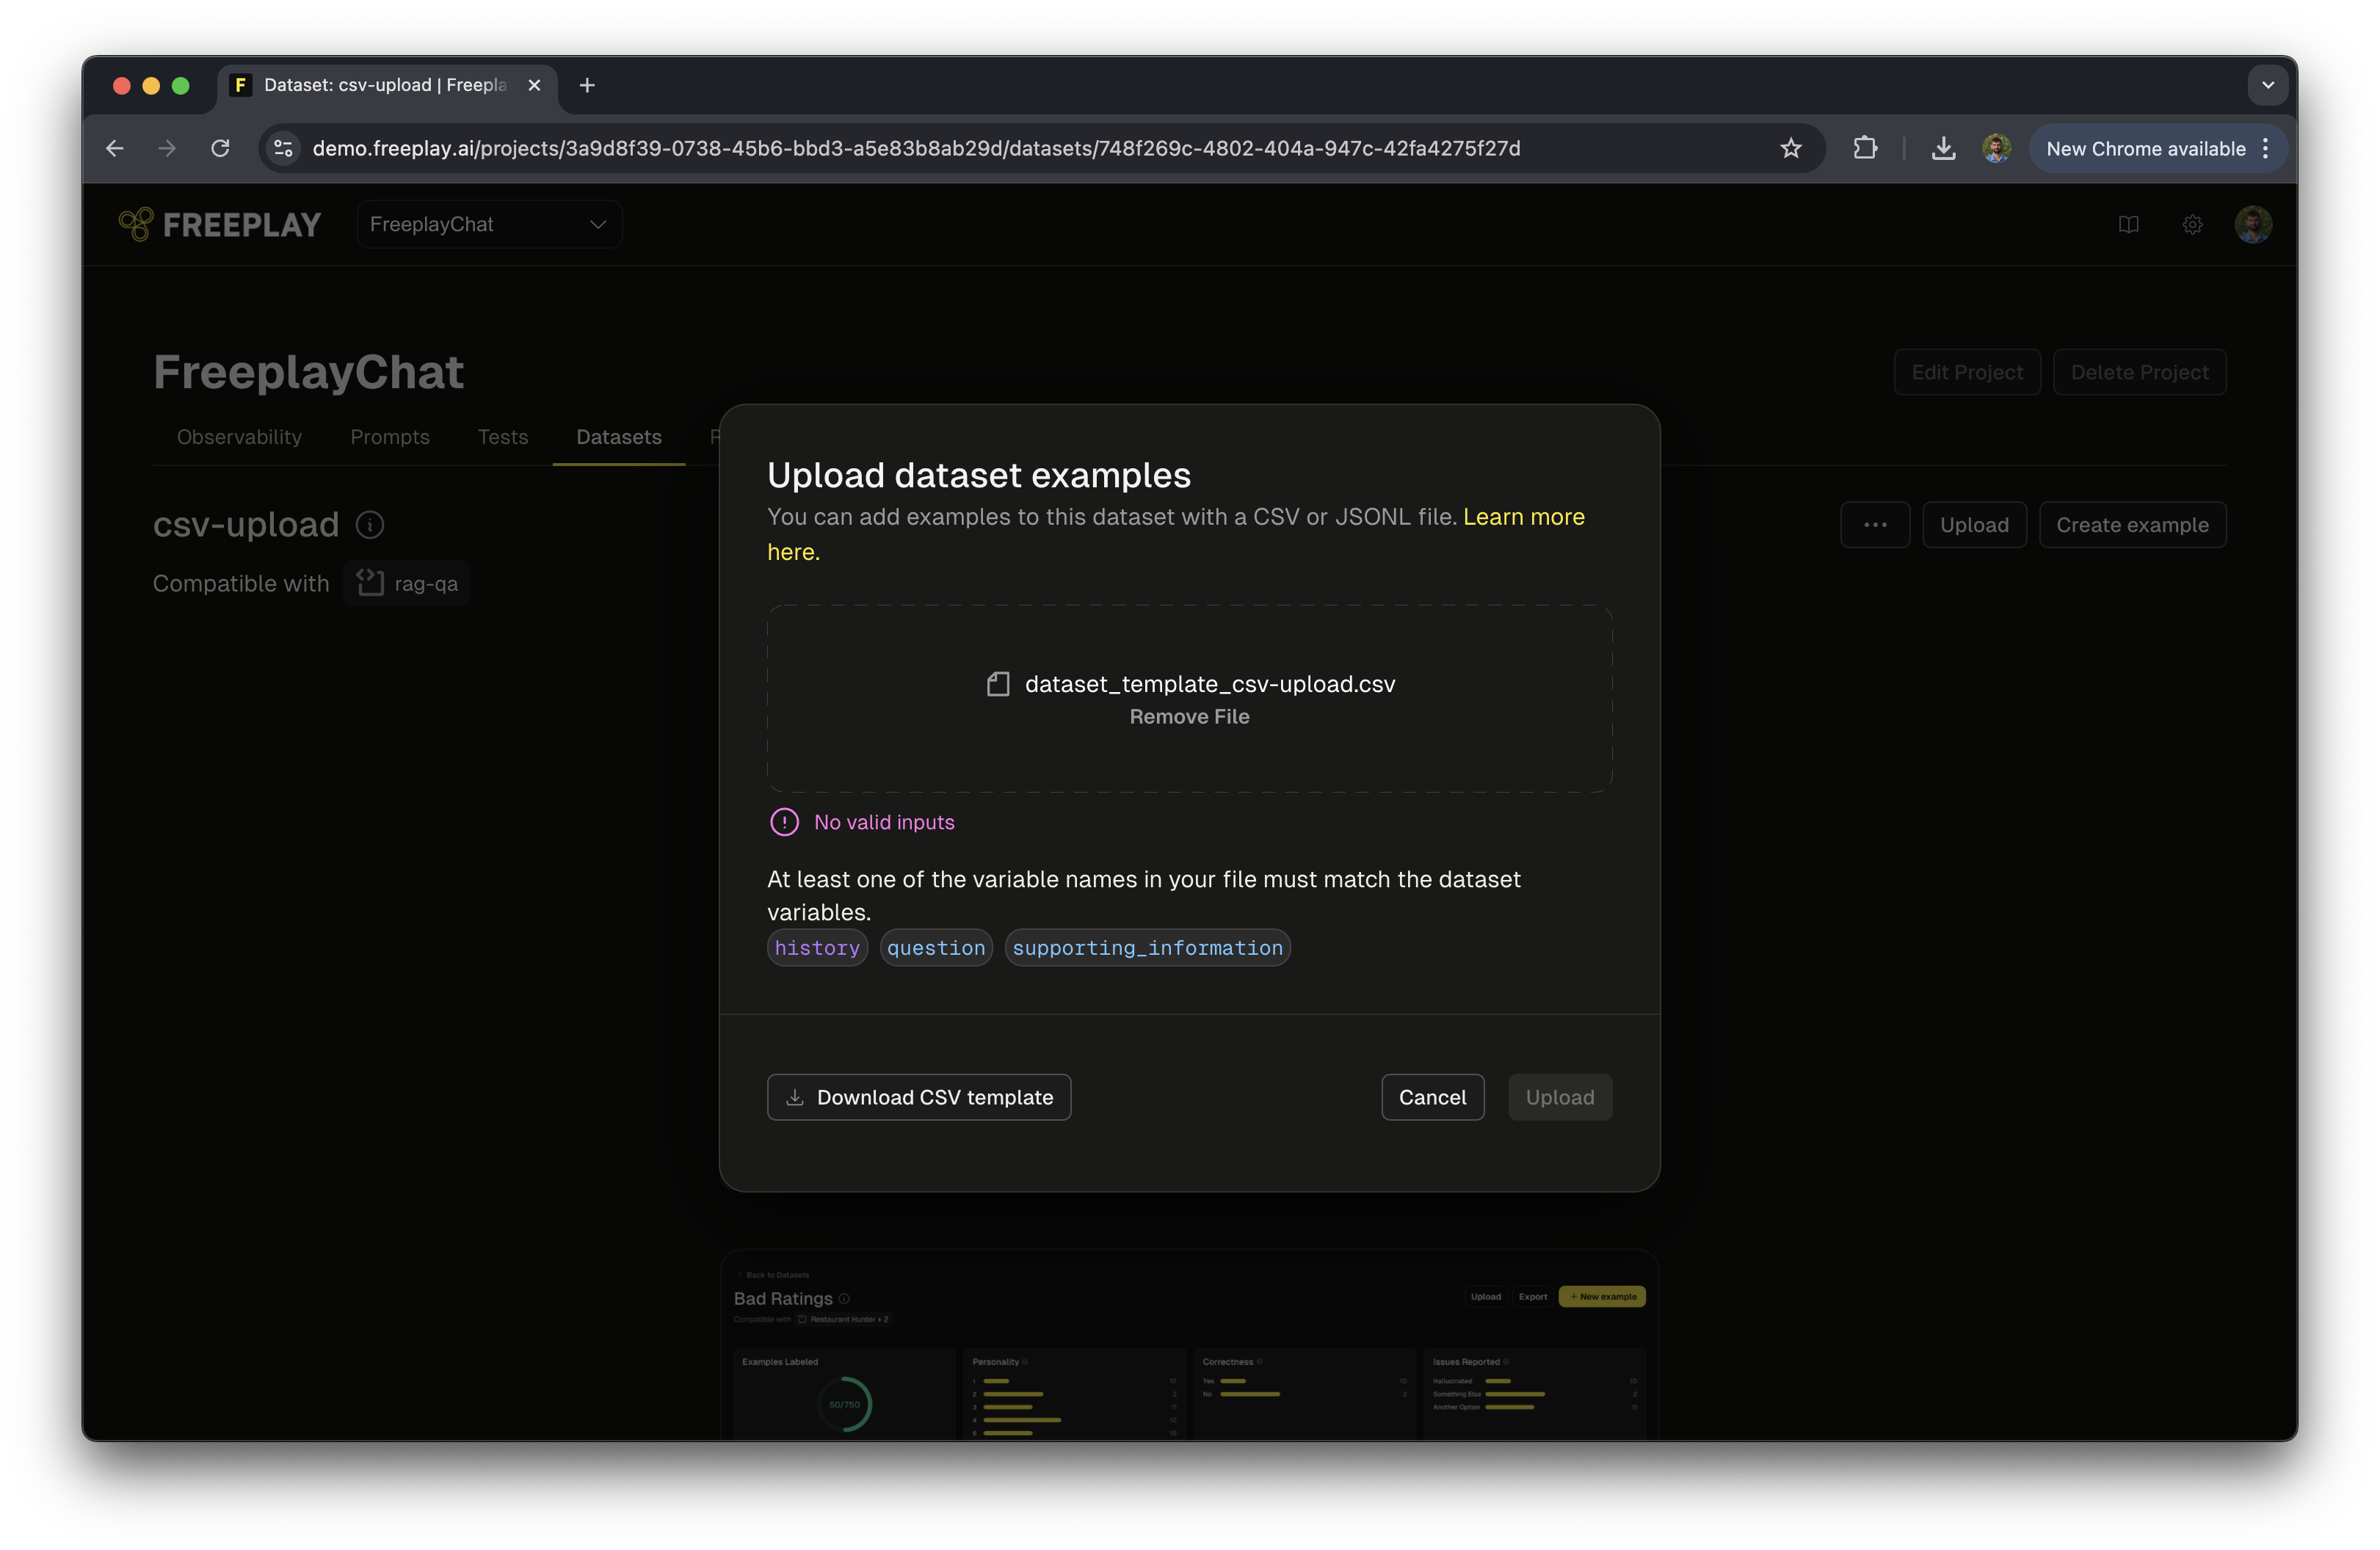
Task: Reload the page
Action: click(220, 148)
